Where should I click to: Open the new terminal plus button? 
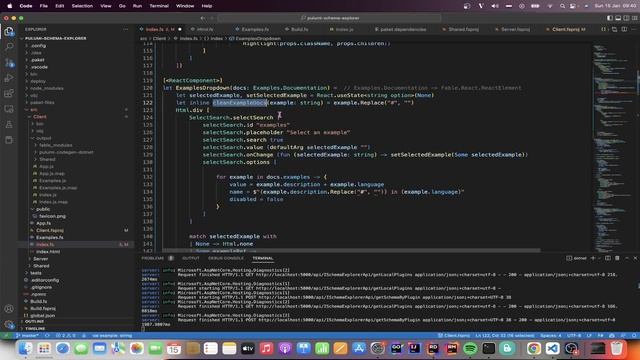(x=593, y=258)
